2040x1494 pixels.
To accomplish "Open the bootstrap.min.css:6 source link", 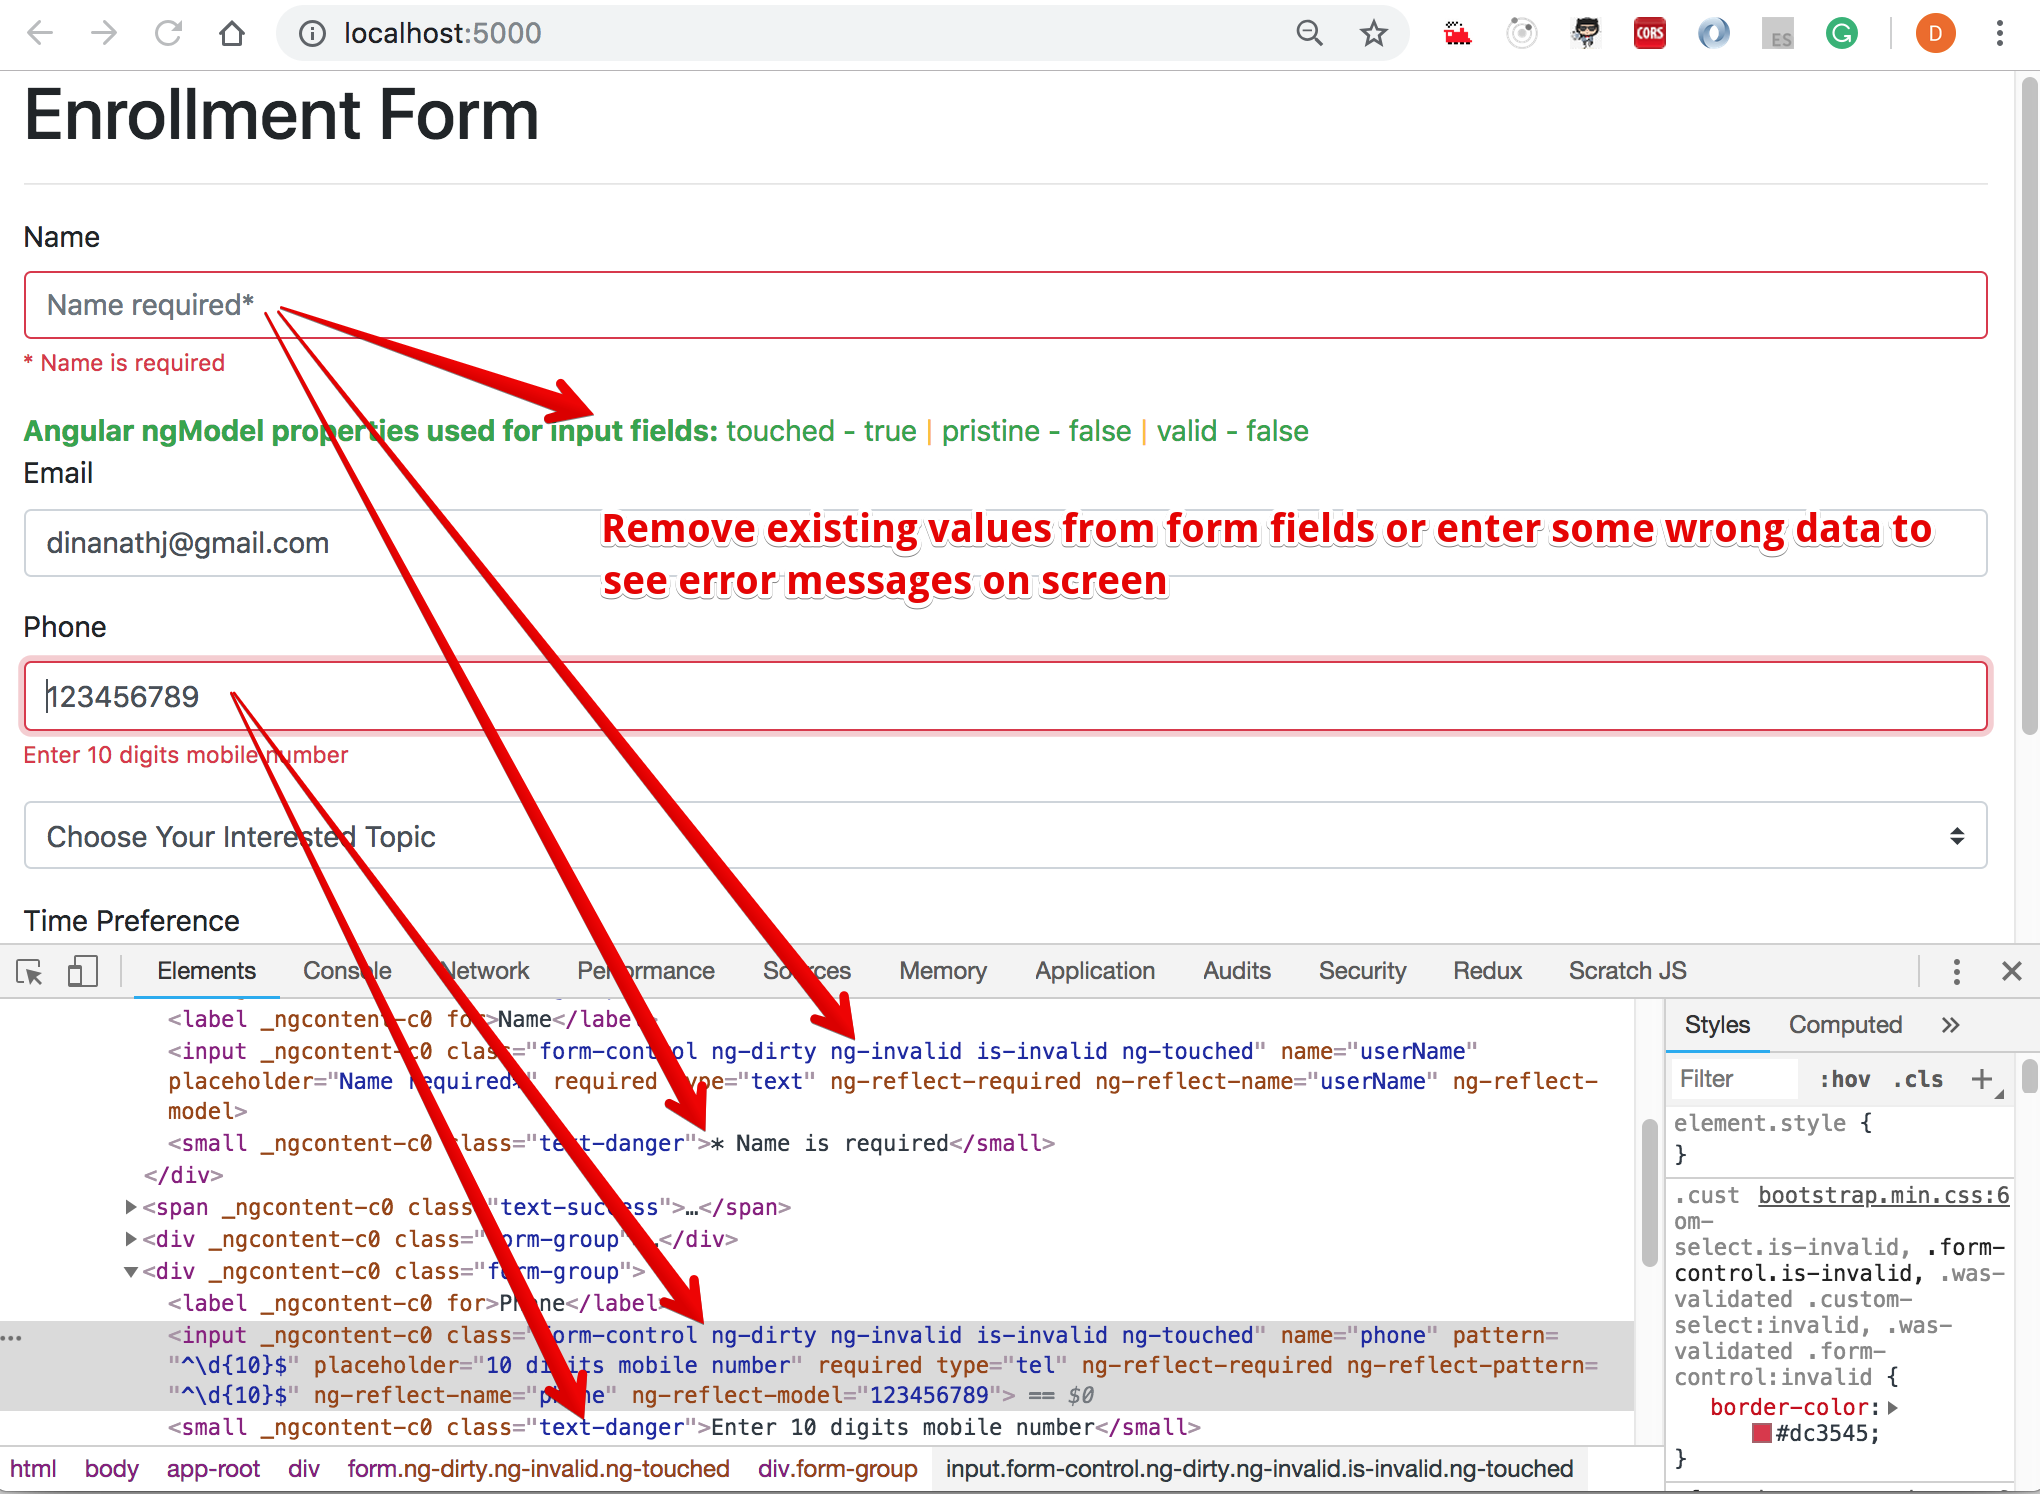I will (x=1883, y=1195).
